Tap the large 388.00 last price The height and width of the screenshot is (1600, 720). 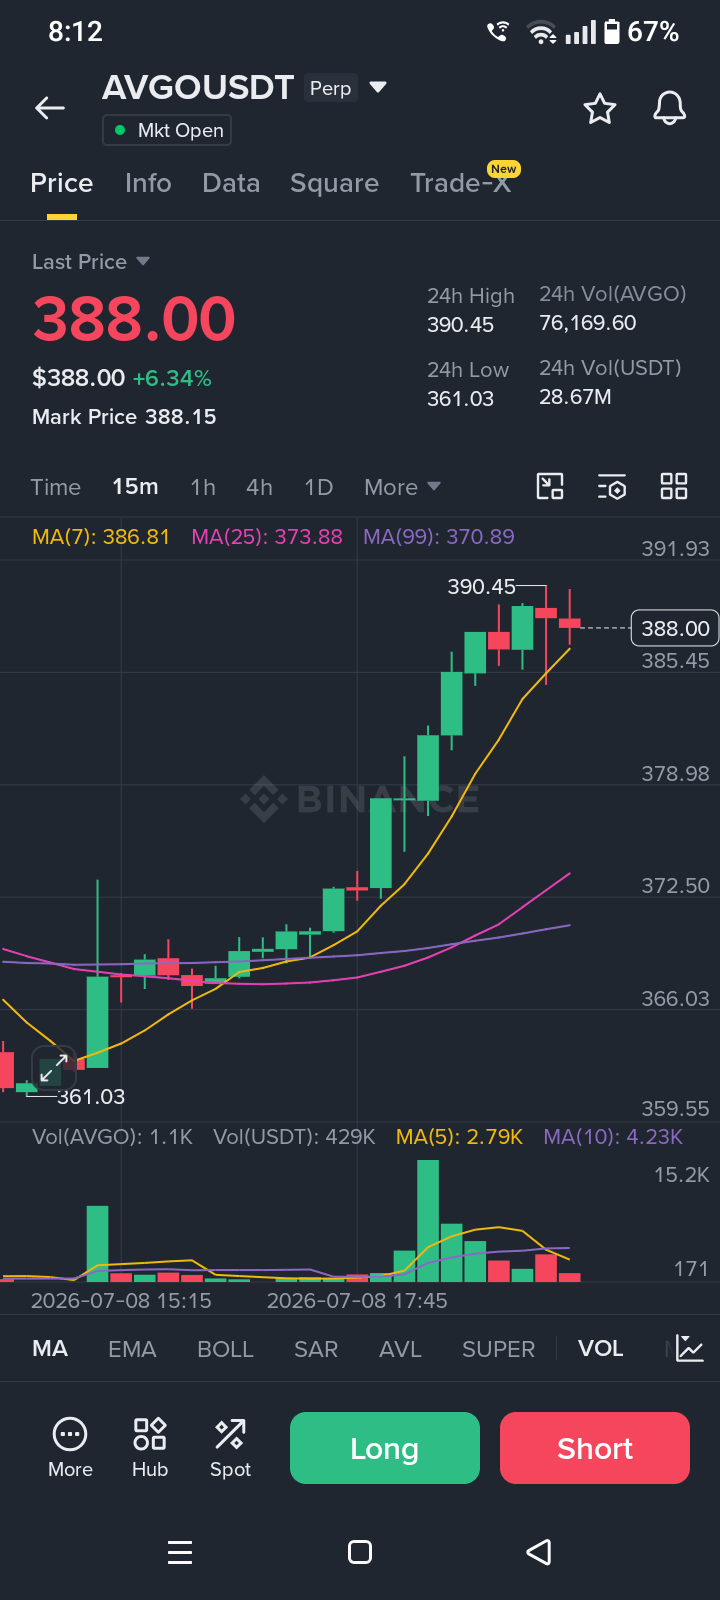pyautogui.click(x=134, y=319)
